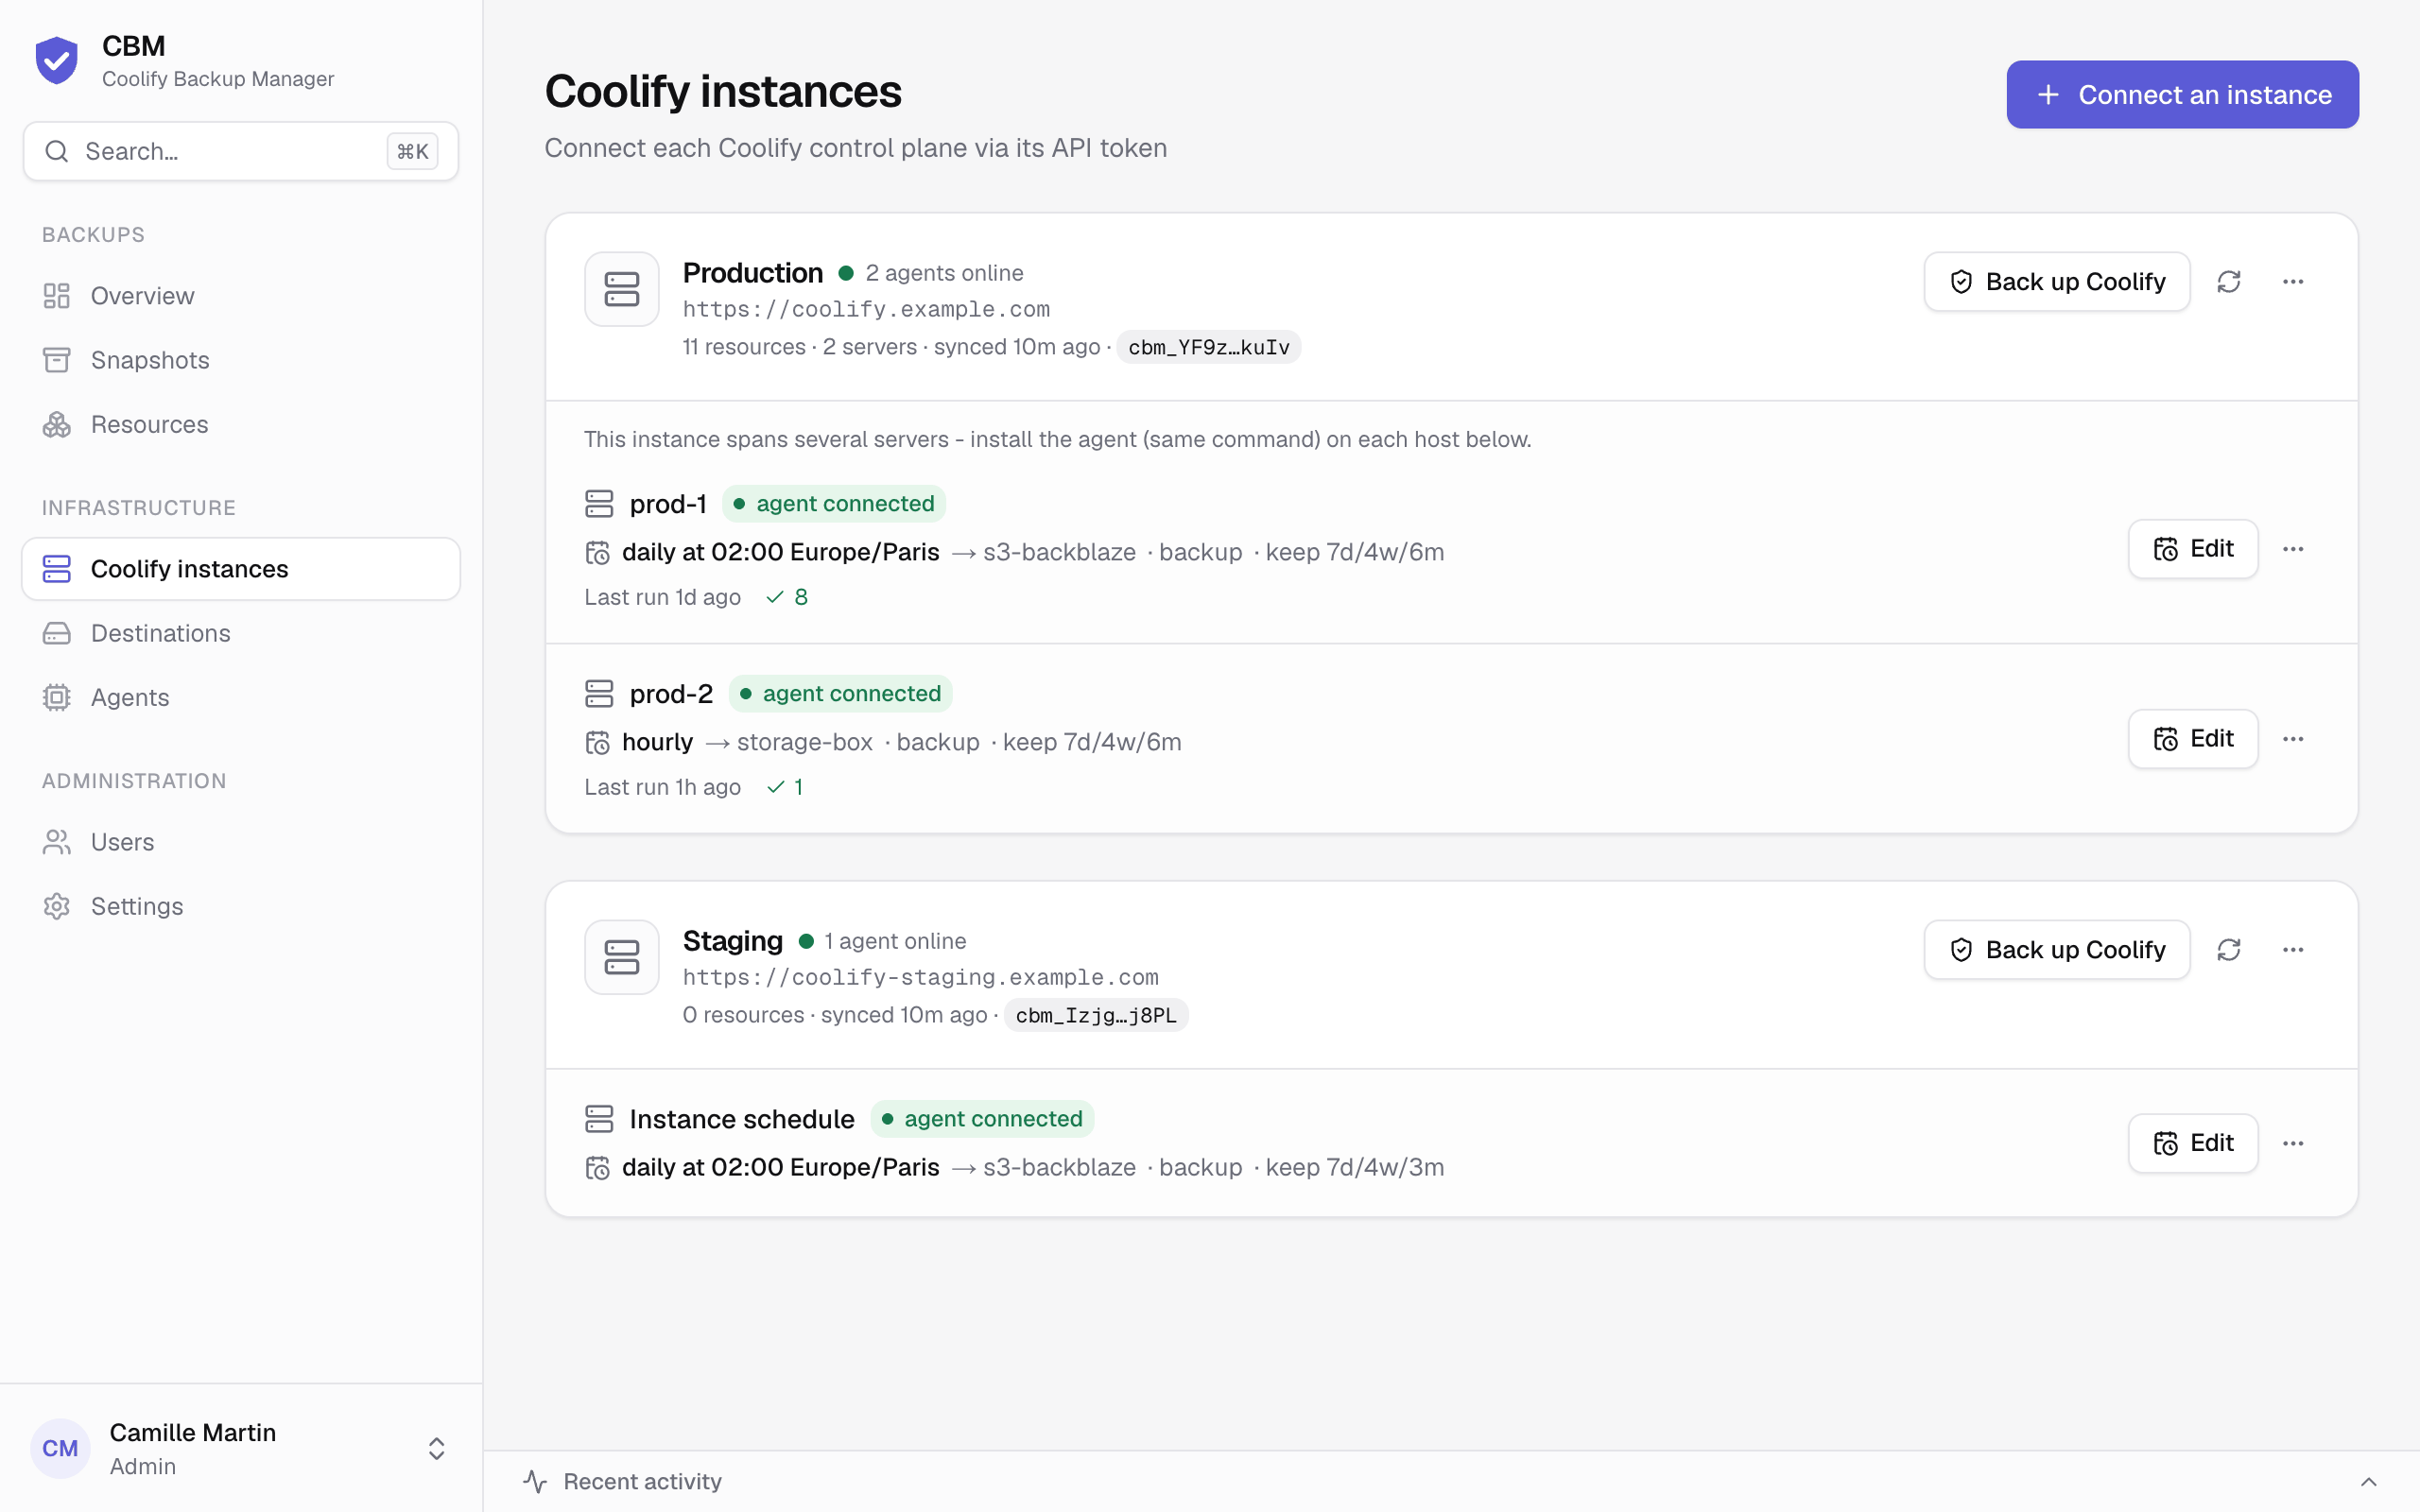Edit the prod-2 backup schedule

tap(2193, 739)
